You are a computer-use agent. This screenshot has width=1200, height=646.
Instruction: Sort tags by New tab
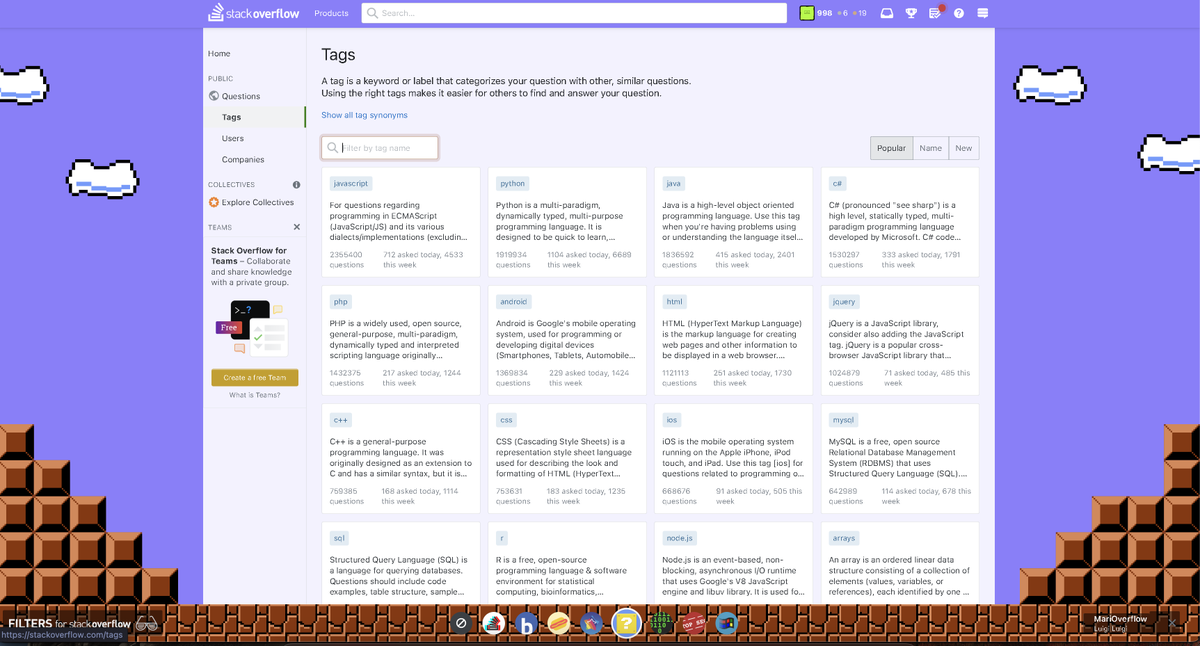(x=964, y=148)
